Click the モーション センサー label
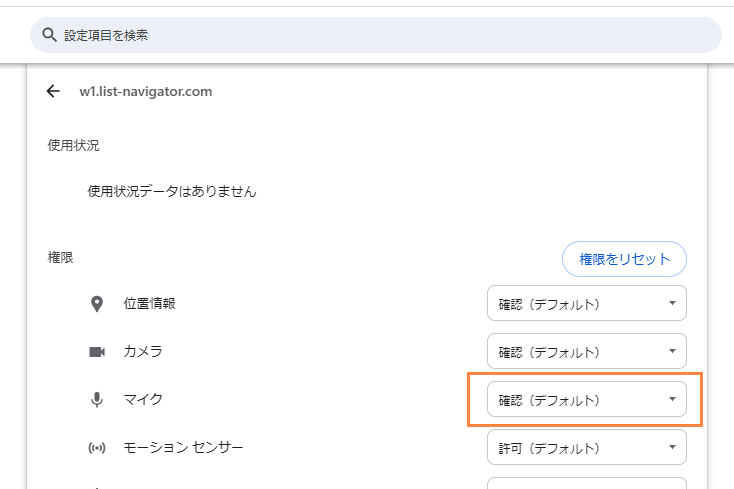Viewport: 734px width, 489px height. [183, 447]
